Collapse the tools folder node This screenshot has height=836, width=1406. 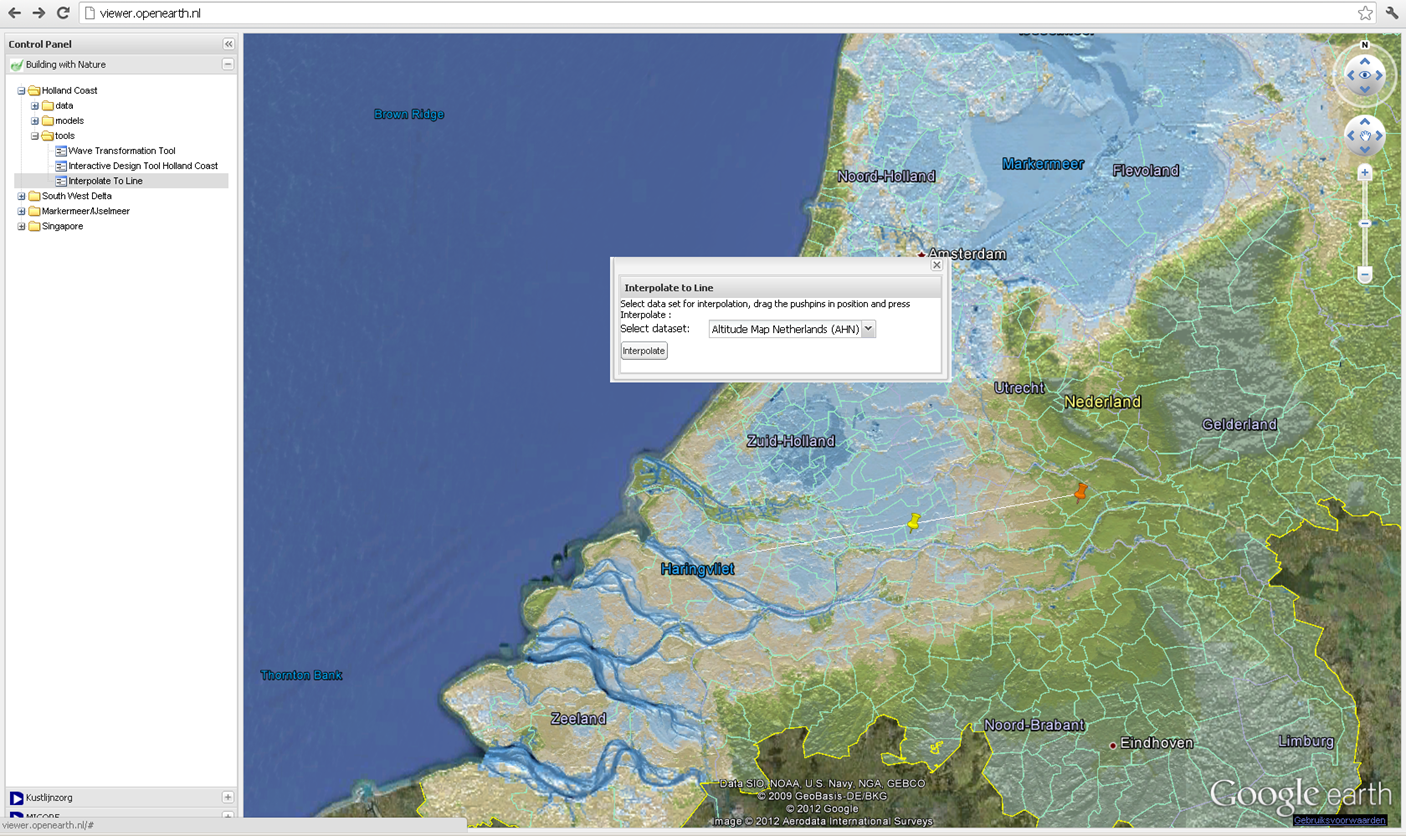coord(35,135)
